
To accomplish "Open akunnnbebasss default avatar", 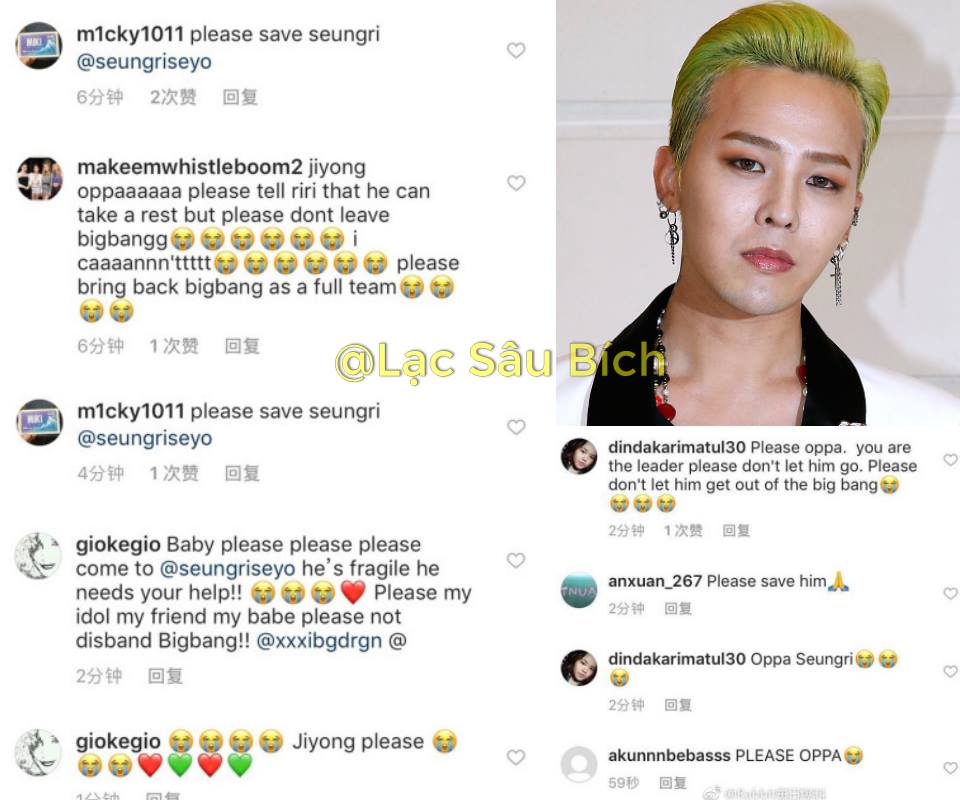I will pos(579,764).
